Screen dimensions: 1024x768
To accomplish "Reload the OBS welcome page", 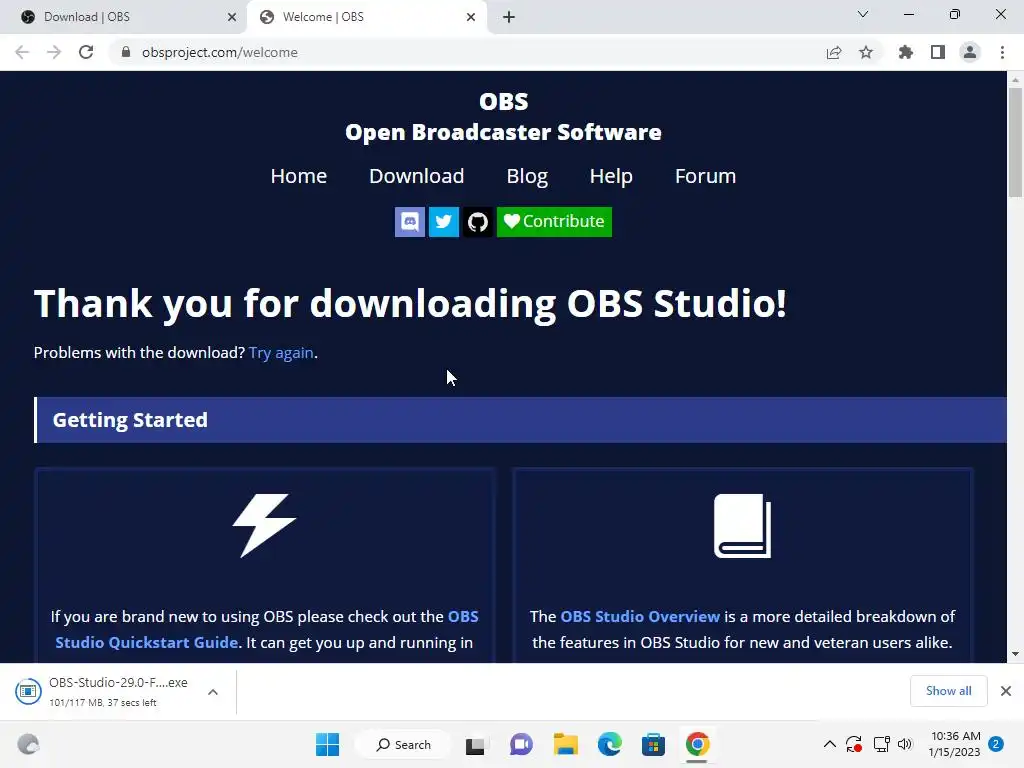I will 86,52.
